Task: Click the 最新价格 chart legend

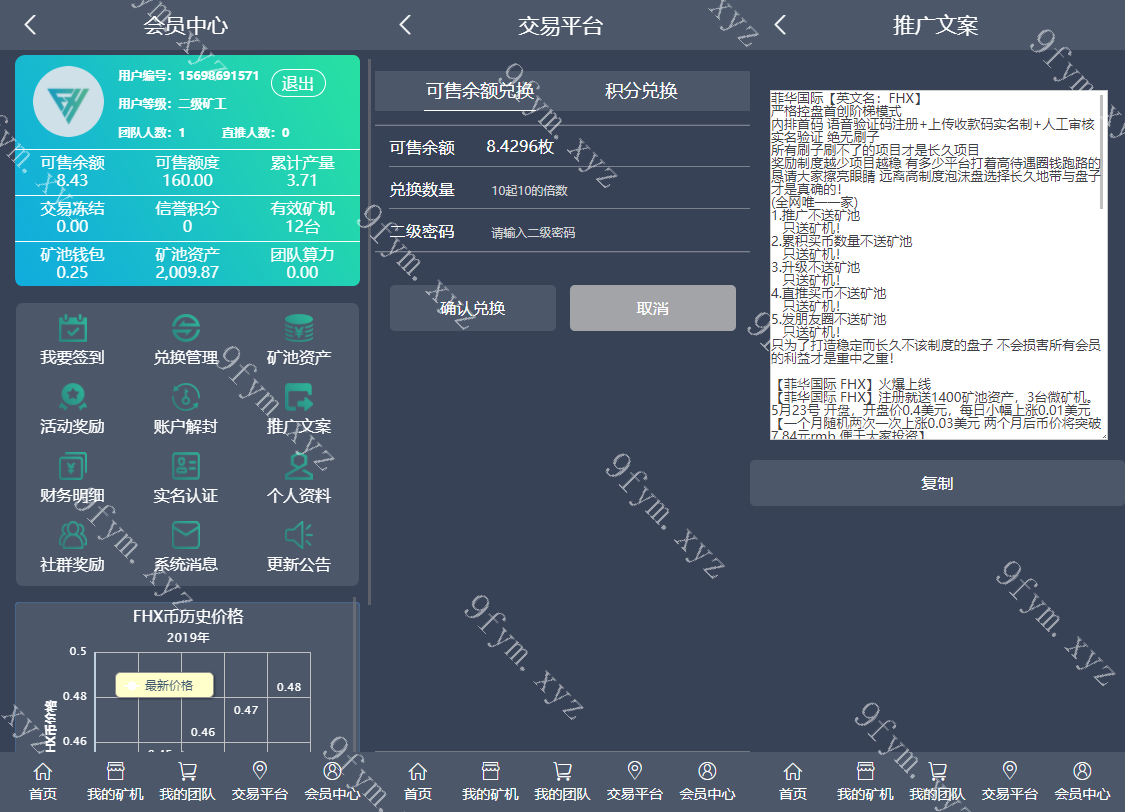Action: (x=165, y=685)
